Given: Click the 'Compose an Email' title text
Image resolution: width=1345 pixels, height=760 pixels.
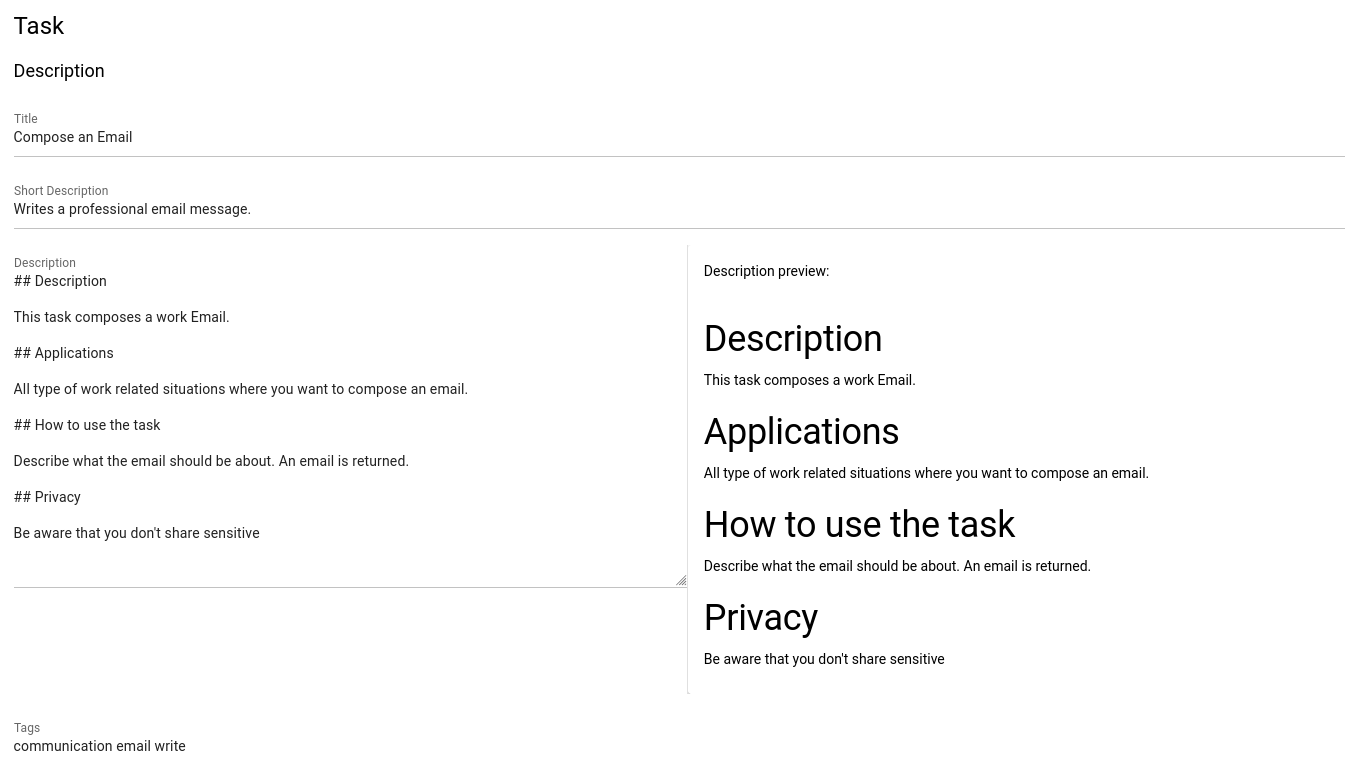Looking at the screenshot, I should click(73, 138).
